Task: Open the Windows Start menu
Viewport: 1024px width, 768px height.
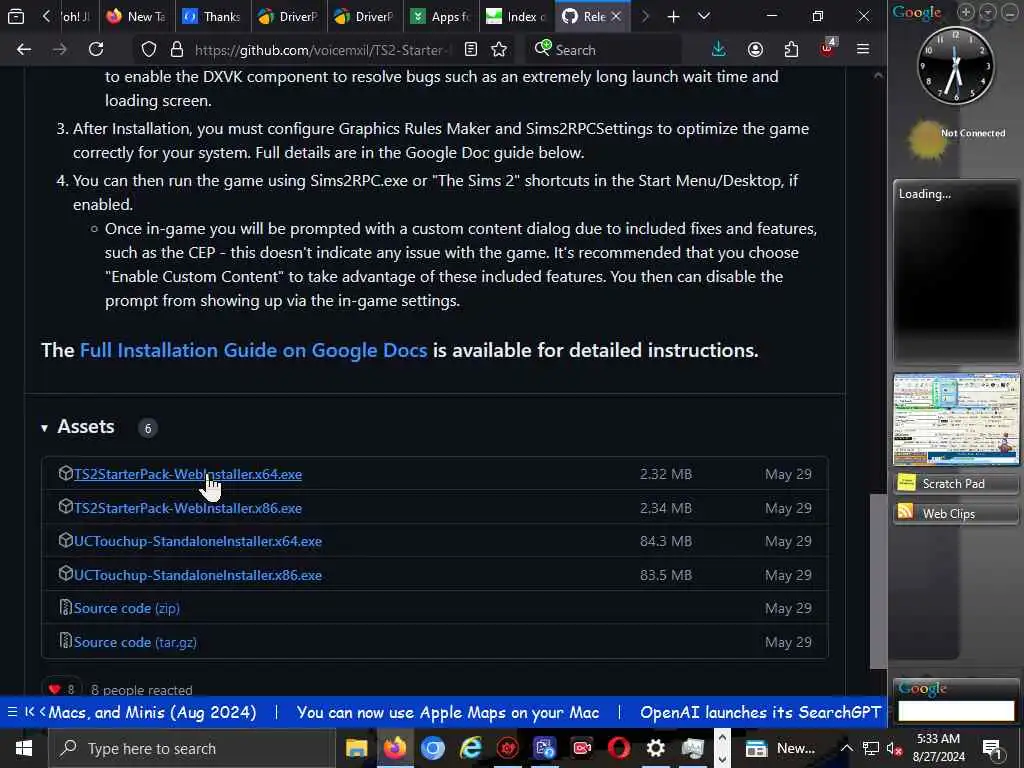Action: click(24, 748)
